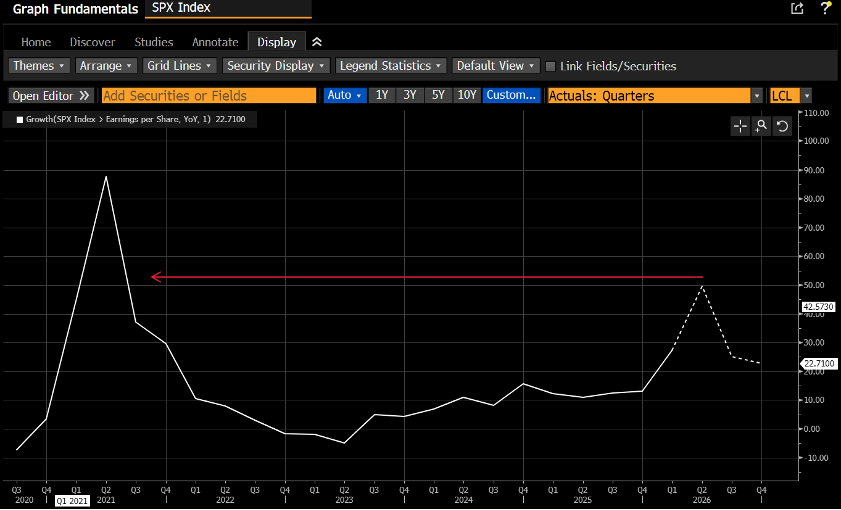The height and width of the screenshot is (510, 841).
Task: Open the Arrange dropdown
Action: coord(106,66)
